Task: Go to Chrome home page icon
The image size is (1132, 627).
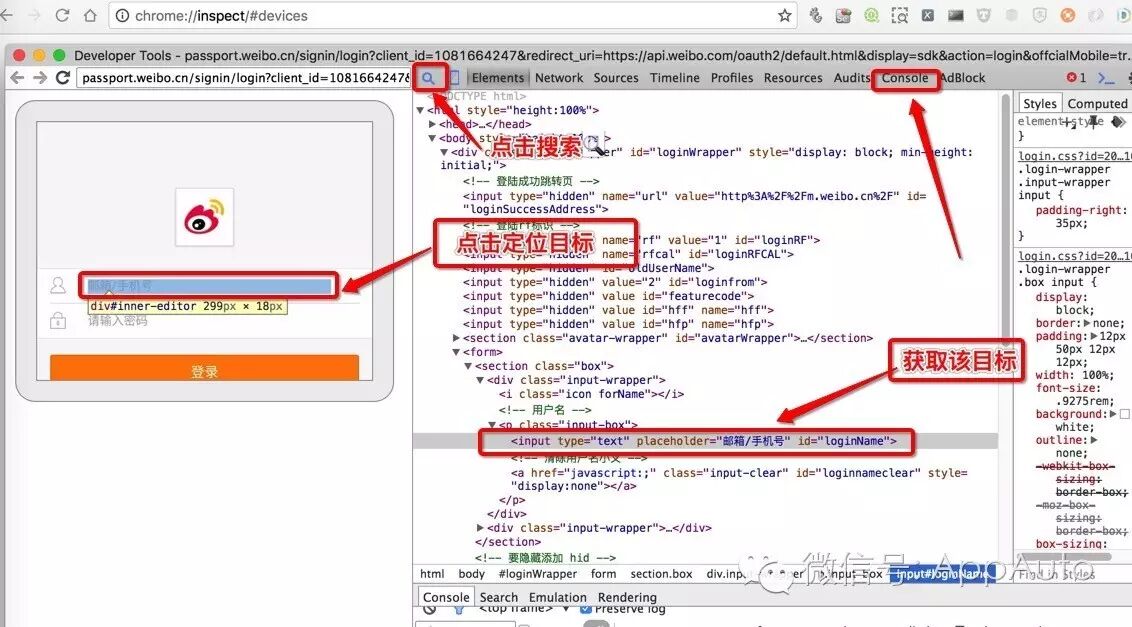Action: [90, 15]
